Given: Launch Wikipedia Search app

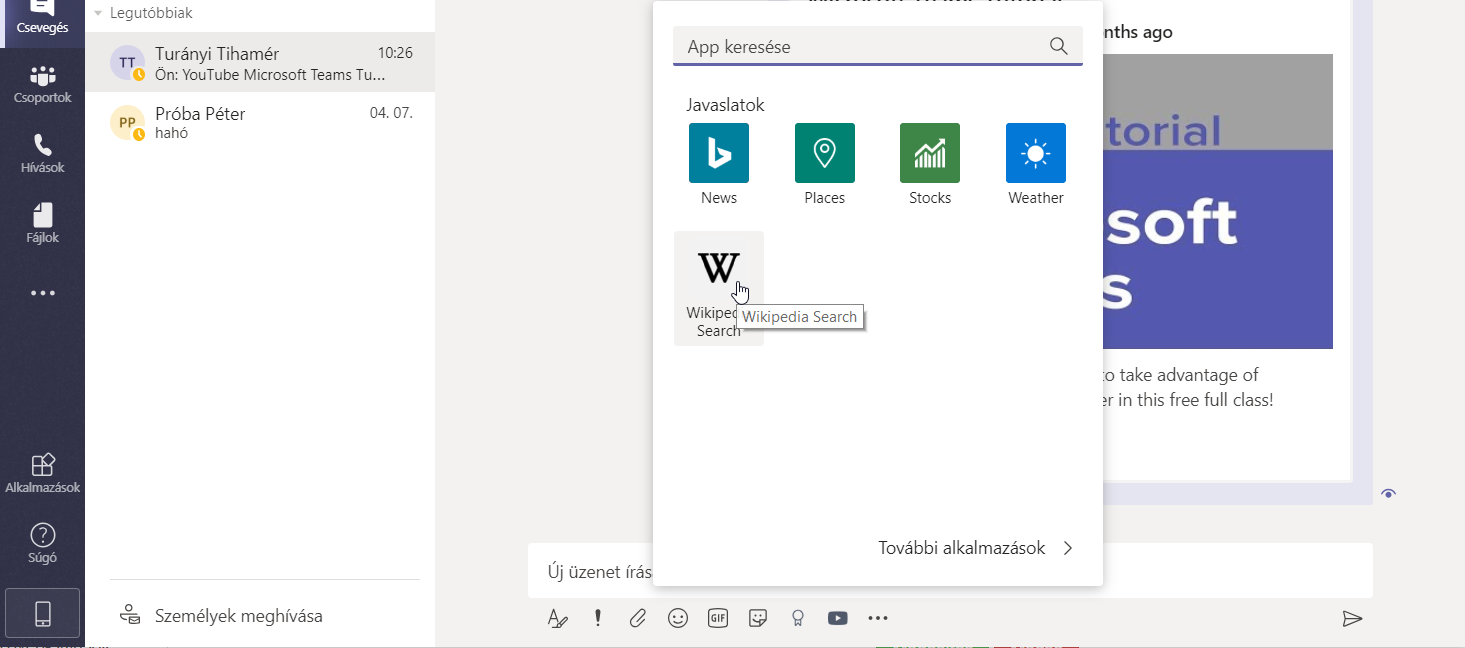Looking at the screenshot, I should coord(718,270).
